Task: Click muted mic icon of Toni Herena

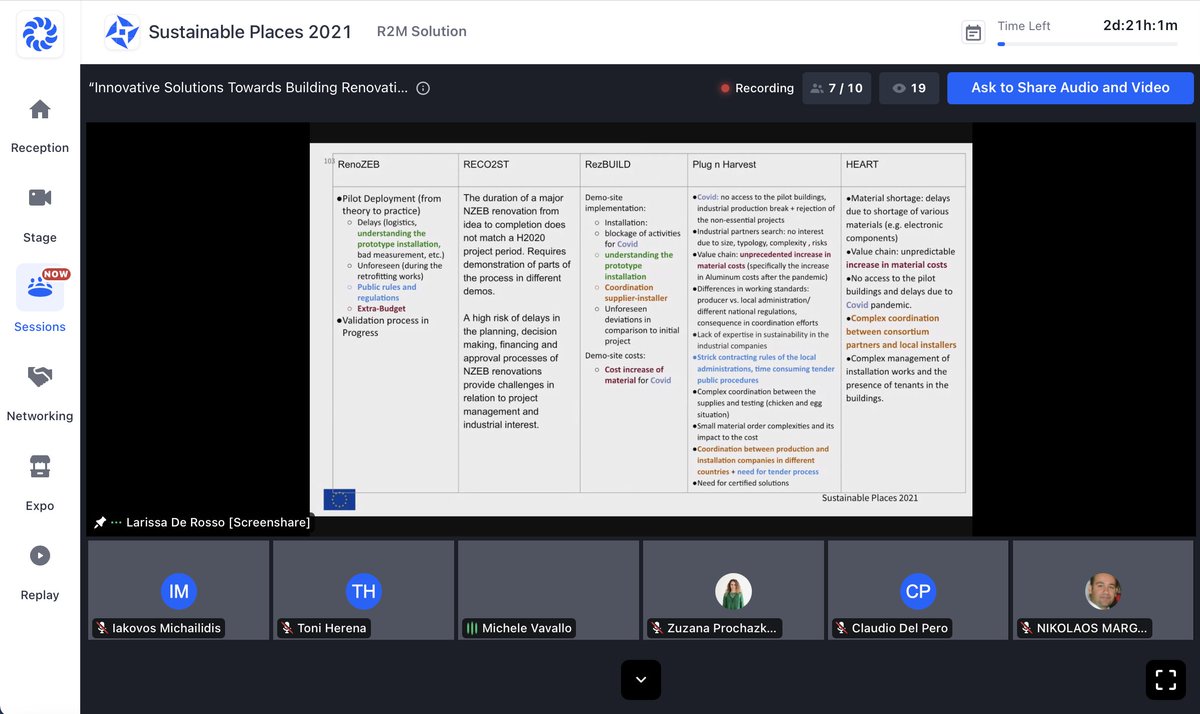Action: 286,628
